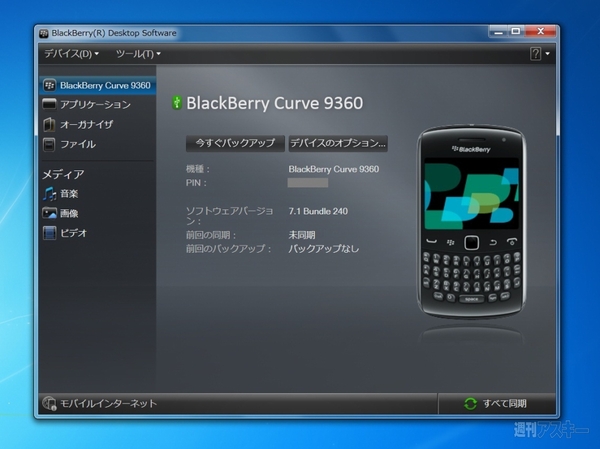Click the モバイルインターネット globe icon
Image resolution: width=600 pixels, height=449 pixels.
[49, 403]
